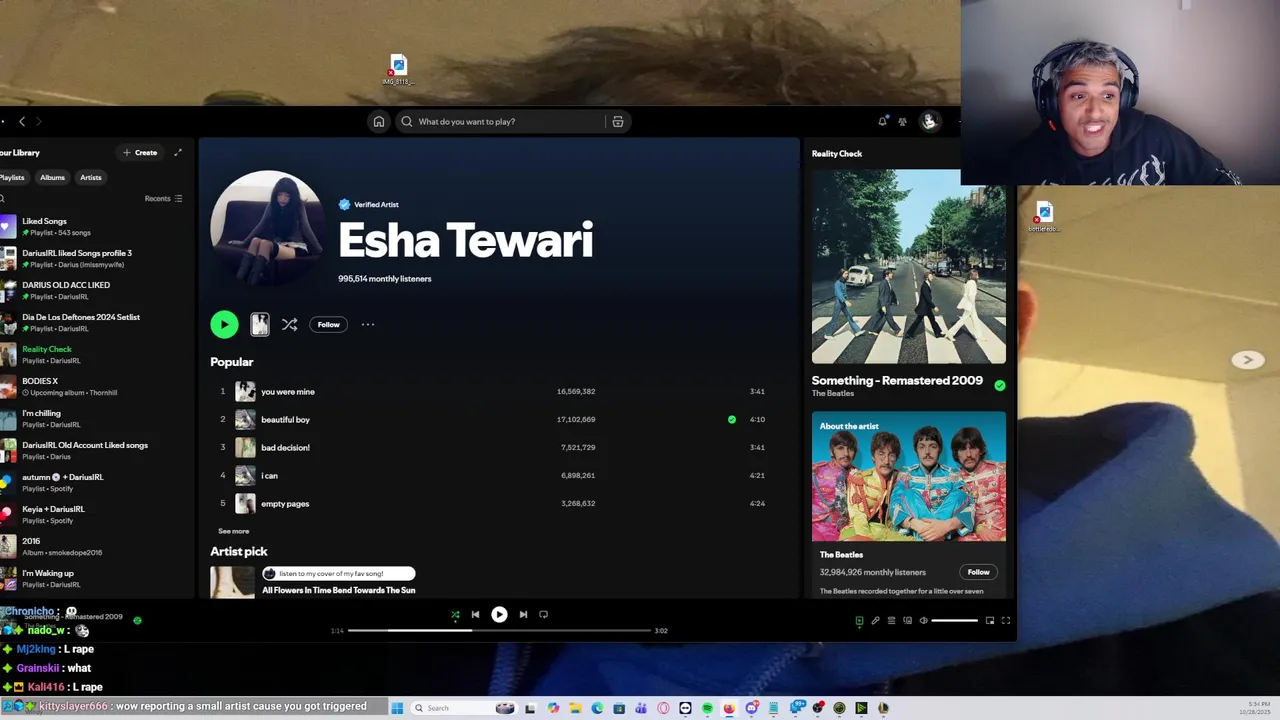
Task: Open Connect to a device icon
Action: pos(907,621)
